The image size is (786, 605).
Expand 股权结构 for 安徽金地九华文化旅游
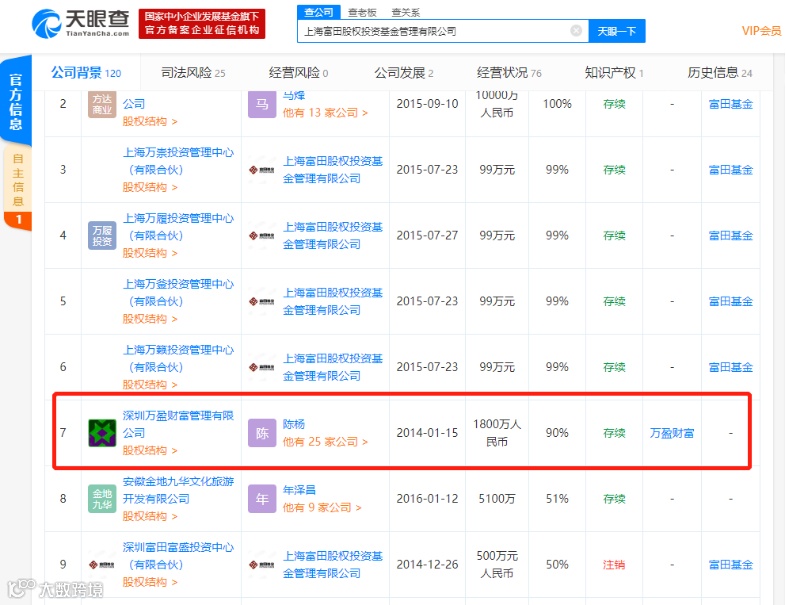[150, 516]
